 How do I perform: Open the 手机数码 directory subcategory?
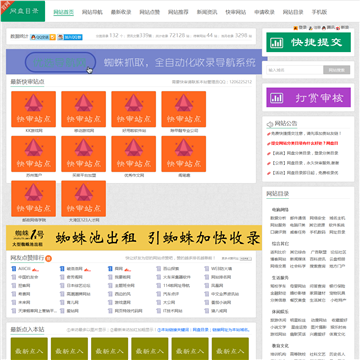click(x=317, y=232)
